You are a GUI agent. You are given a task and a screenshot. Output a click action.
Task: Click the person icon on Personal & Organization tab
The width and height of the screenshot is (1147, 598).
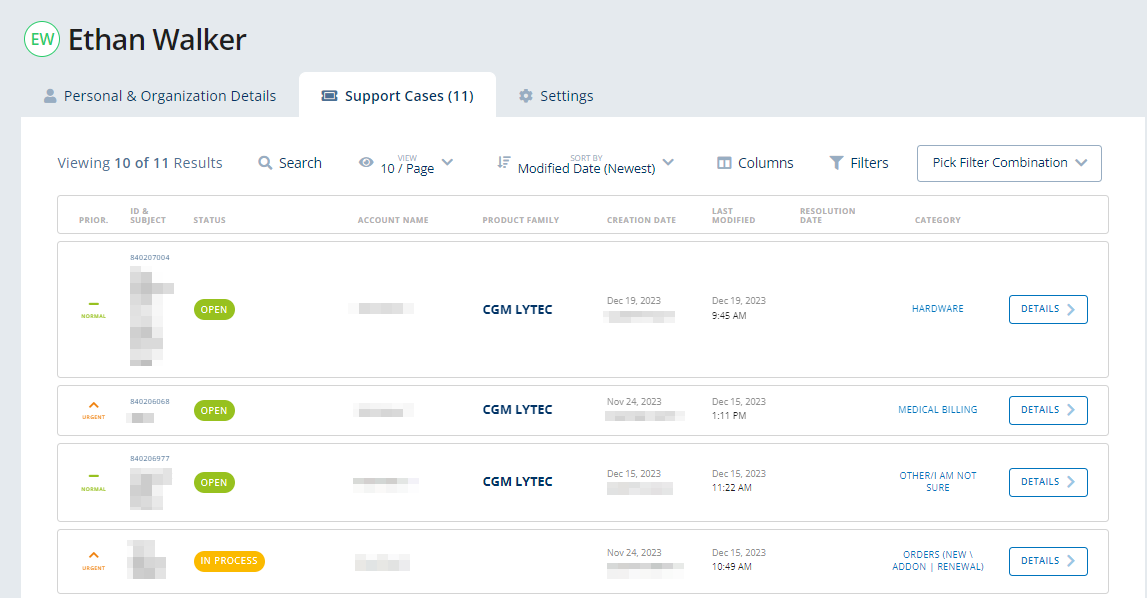[49, 95]
